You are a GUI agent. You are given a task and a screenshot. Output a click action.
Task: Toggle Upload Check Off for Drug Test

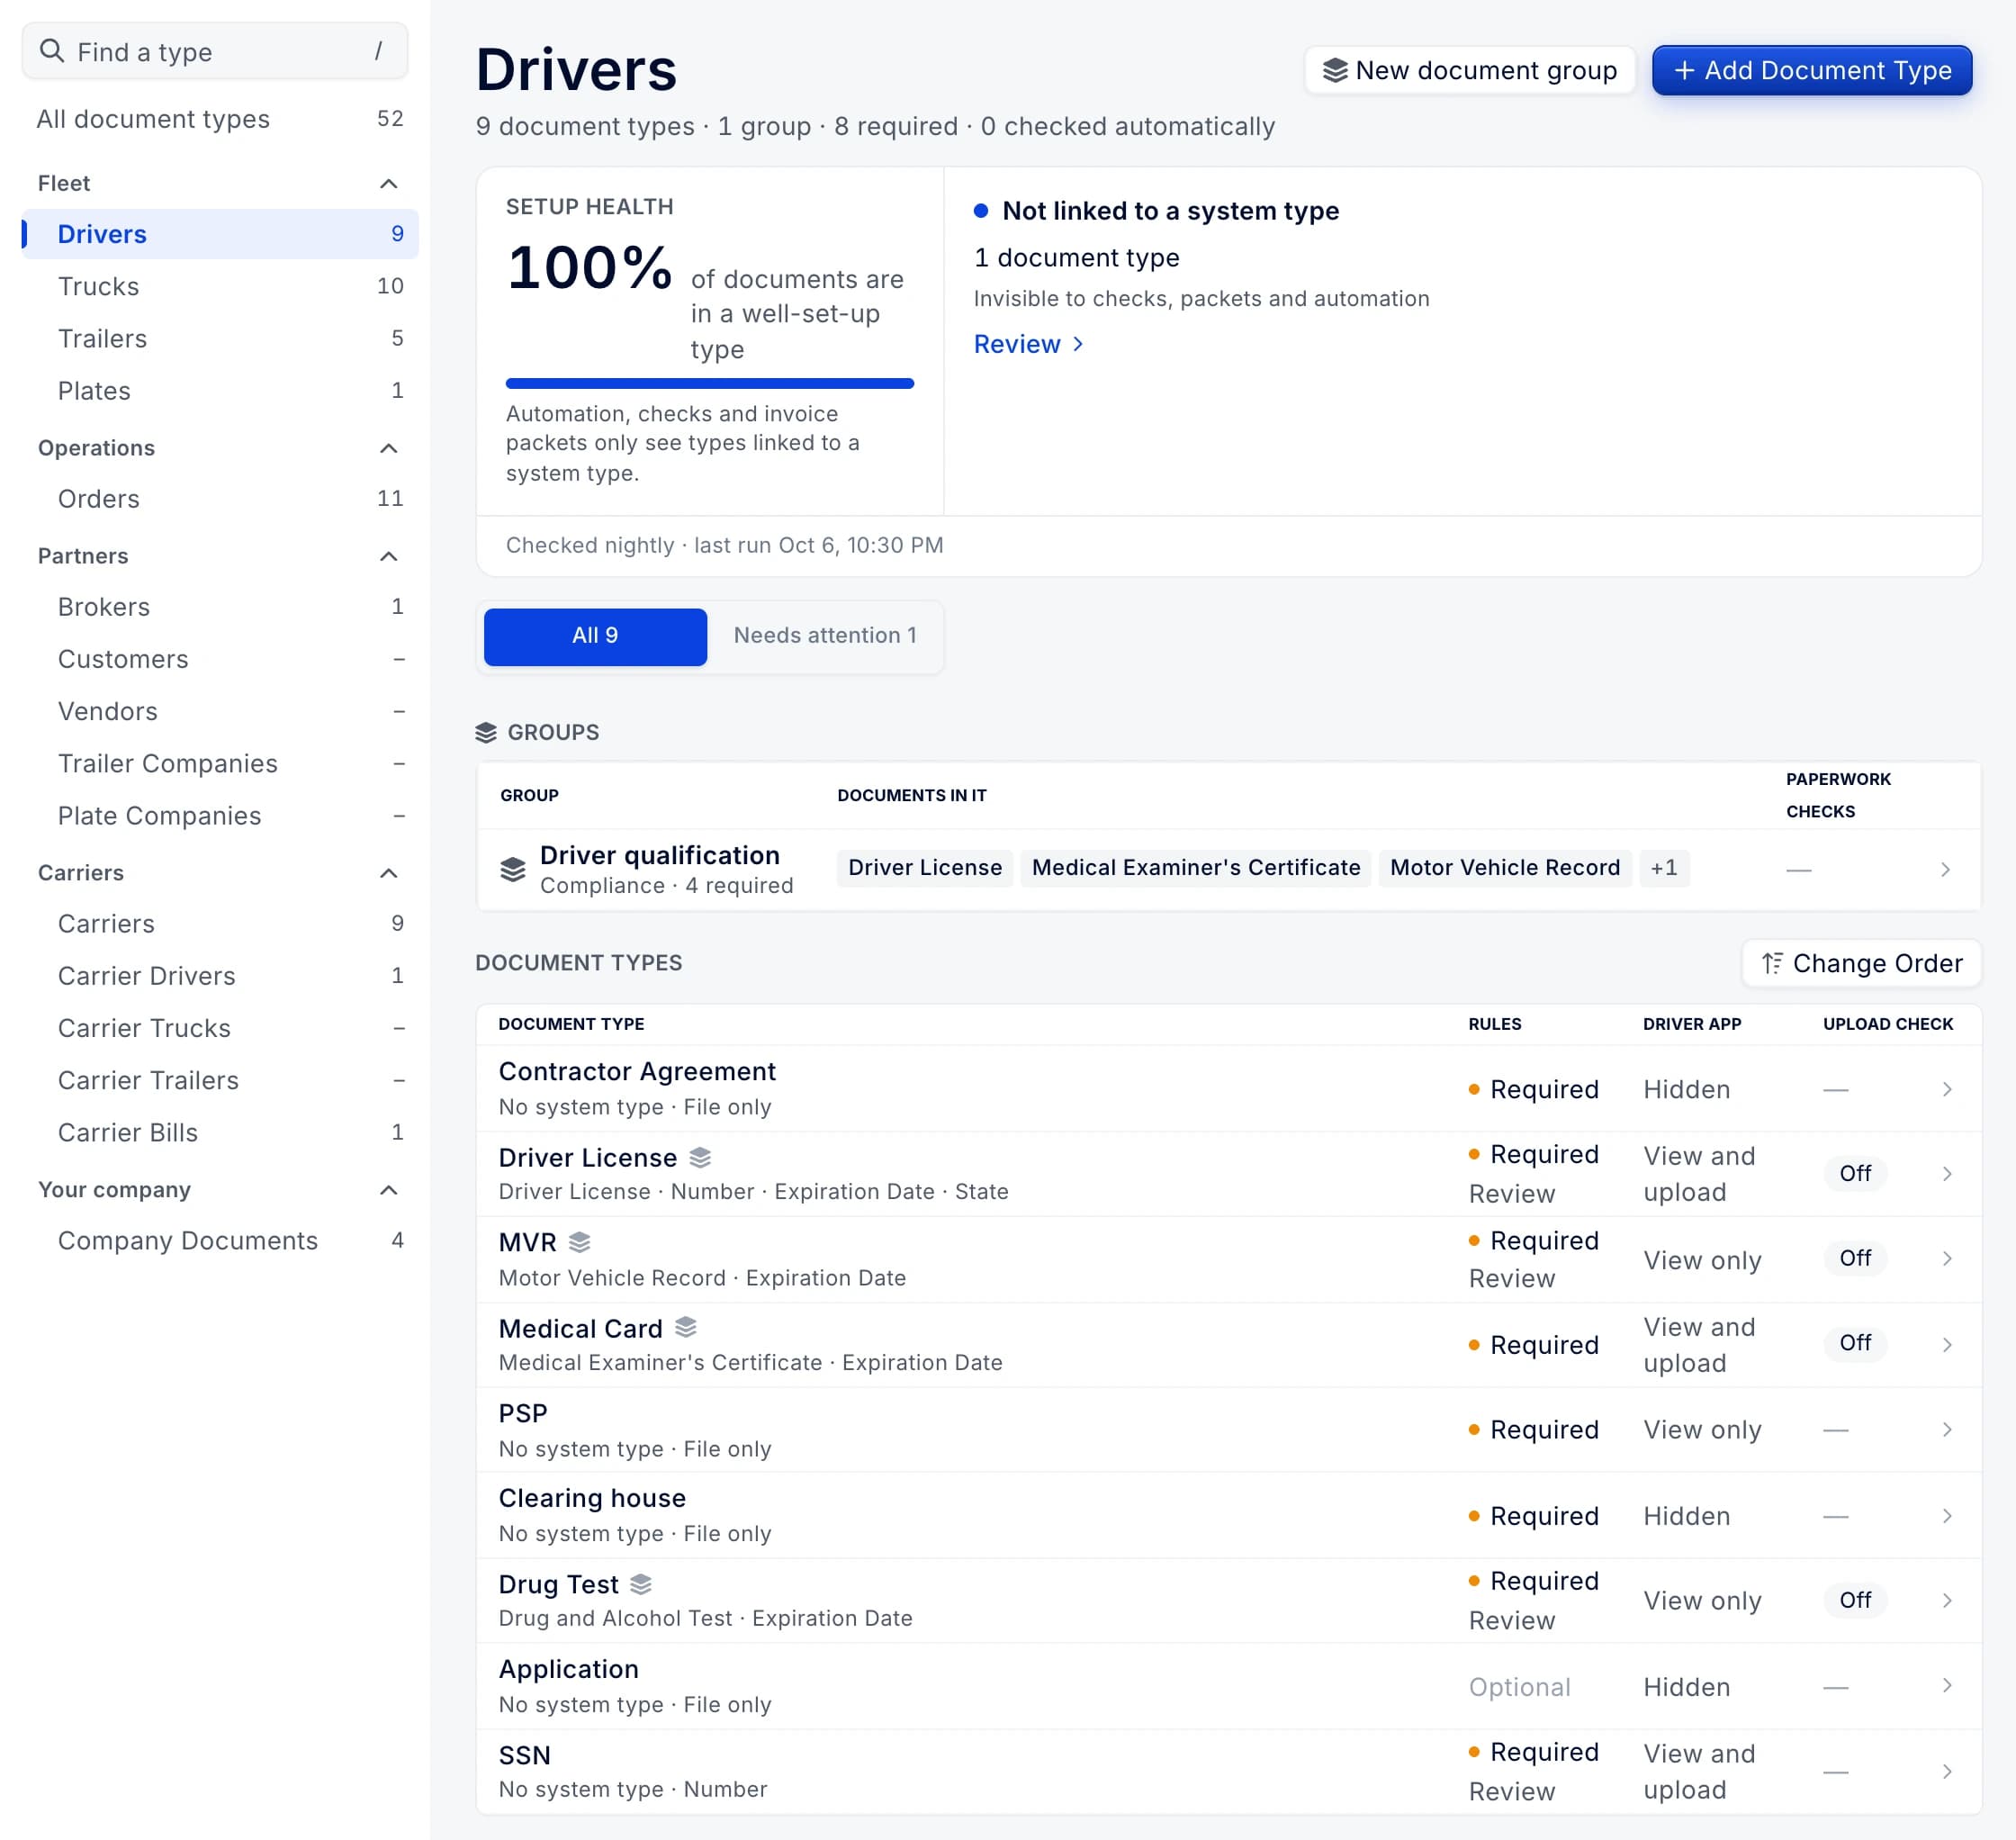[1855, 1600]
